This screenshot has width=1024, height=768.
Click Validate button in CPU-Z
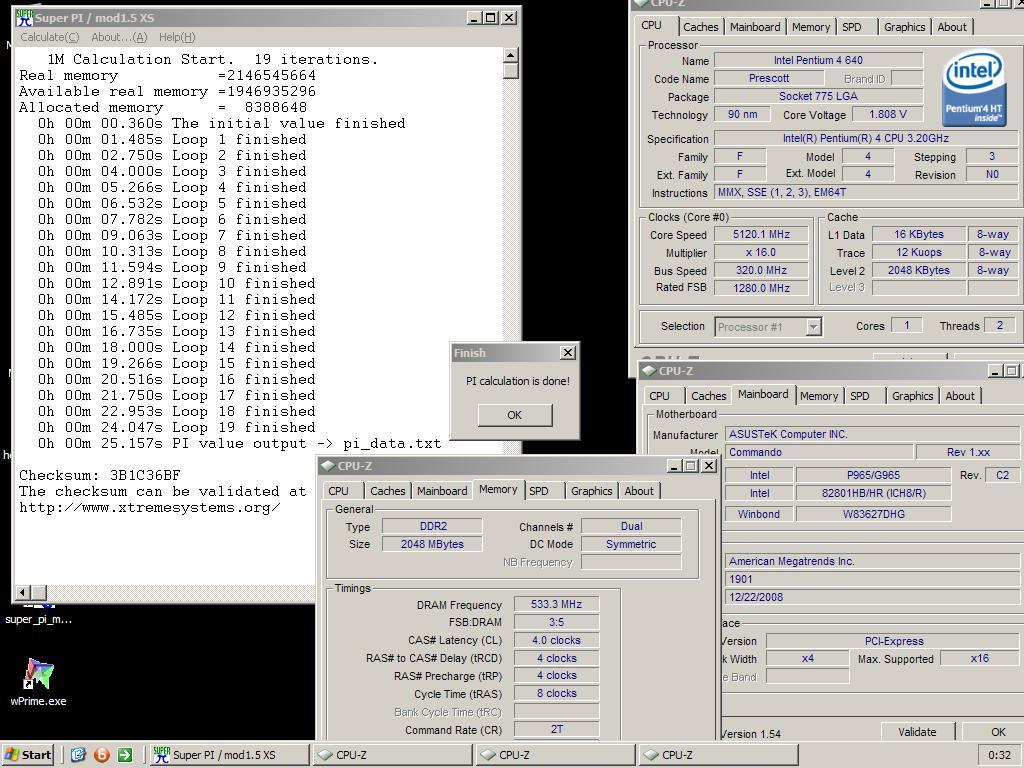point(917,731)
